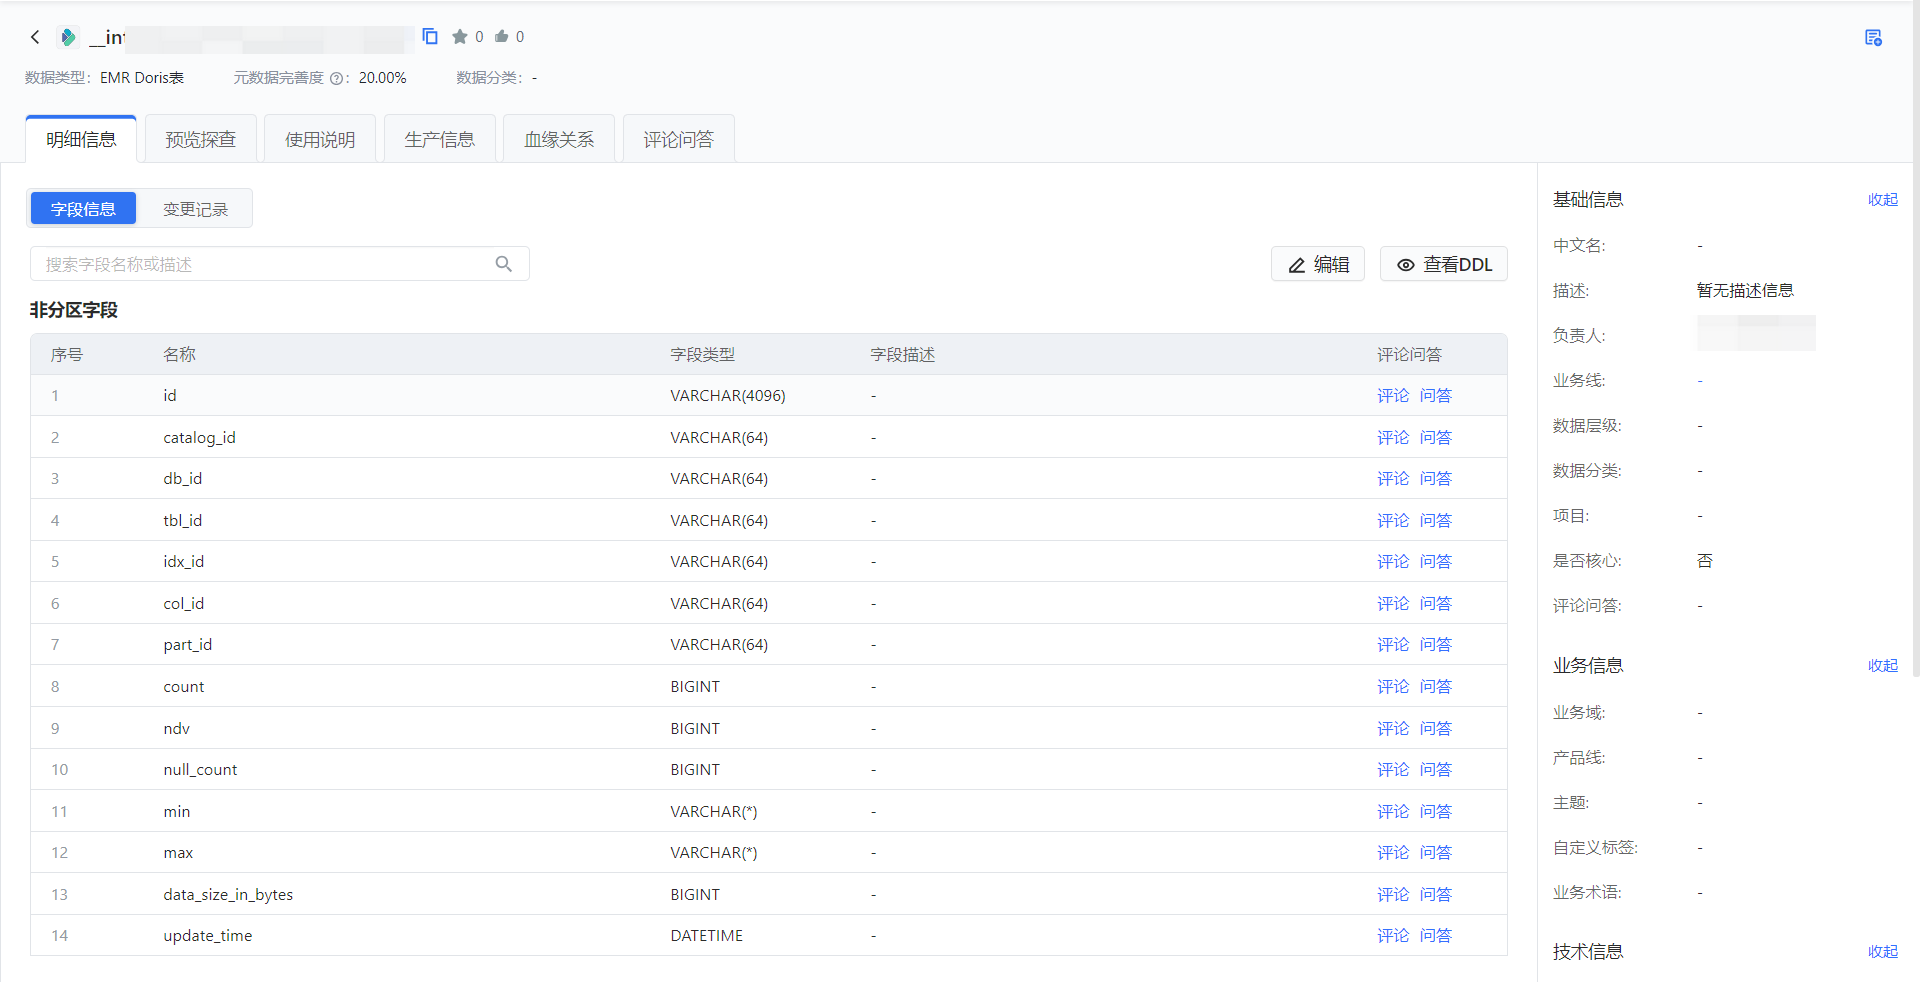Select the 明细信息 tab

(81, 139)
